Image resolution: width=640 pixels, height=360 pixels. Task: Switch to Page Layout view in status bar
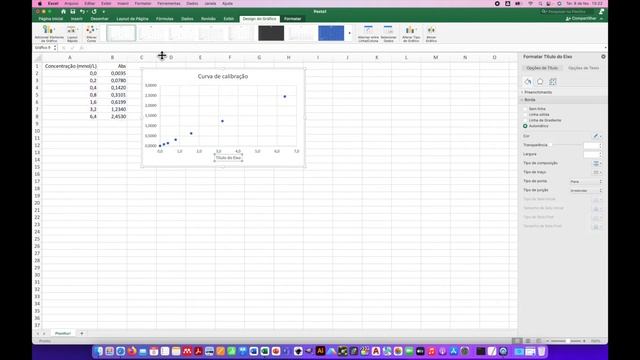(x=528, y=341)
